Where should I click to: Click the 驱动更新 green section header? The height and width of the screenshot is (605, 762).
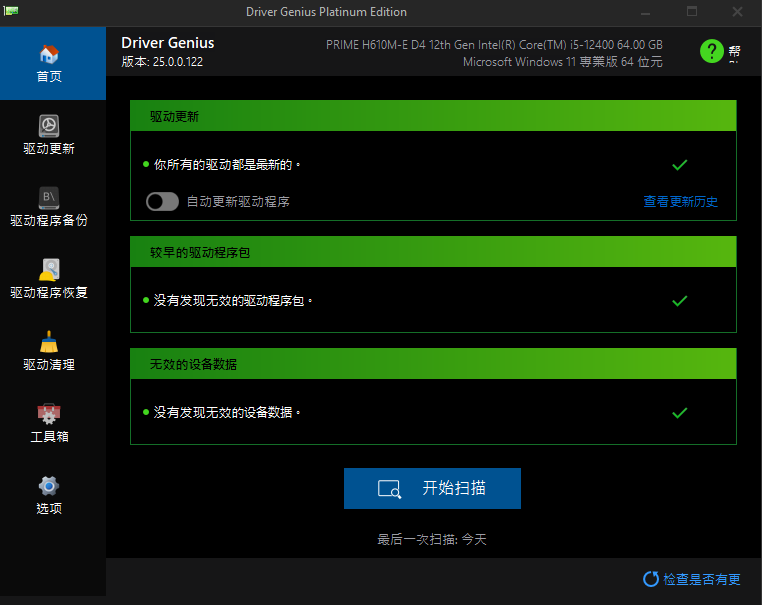click(433, 116)
